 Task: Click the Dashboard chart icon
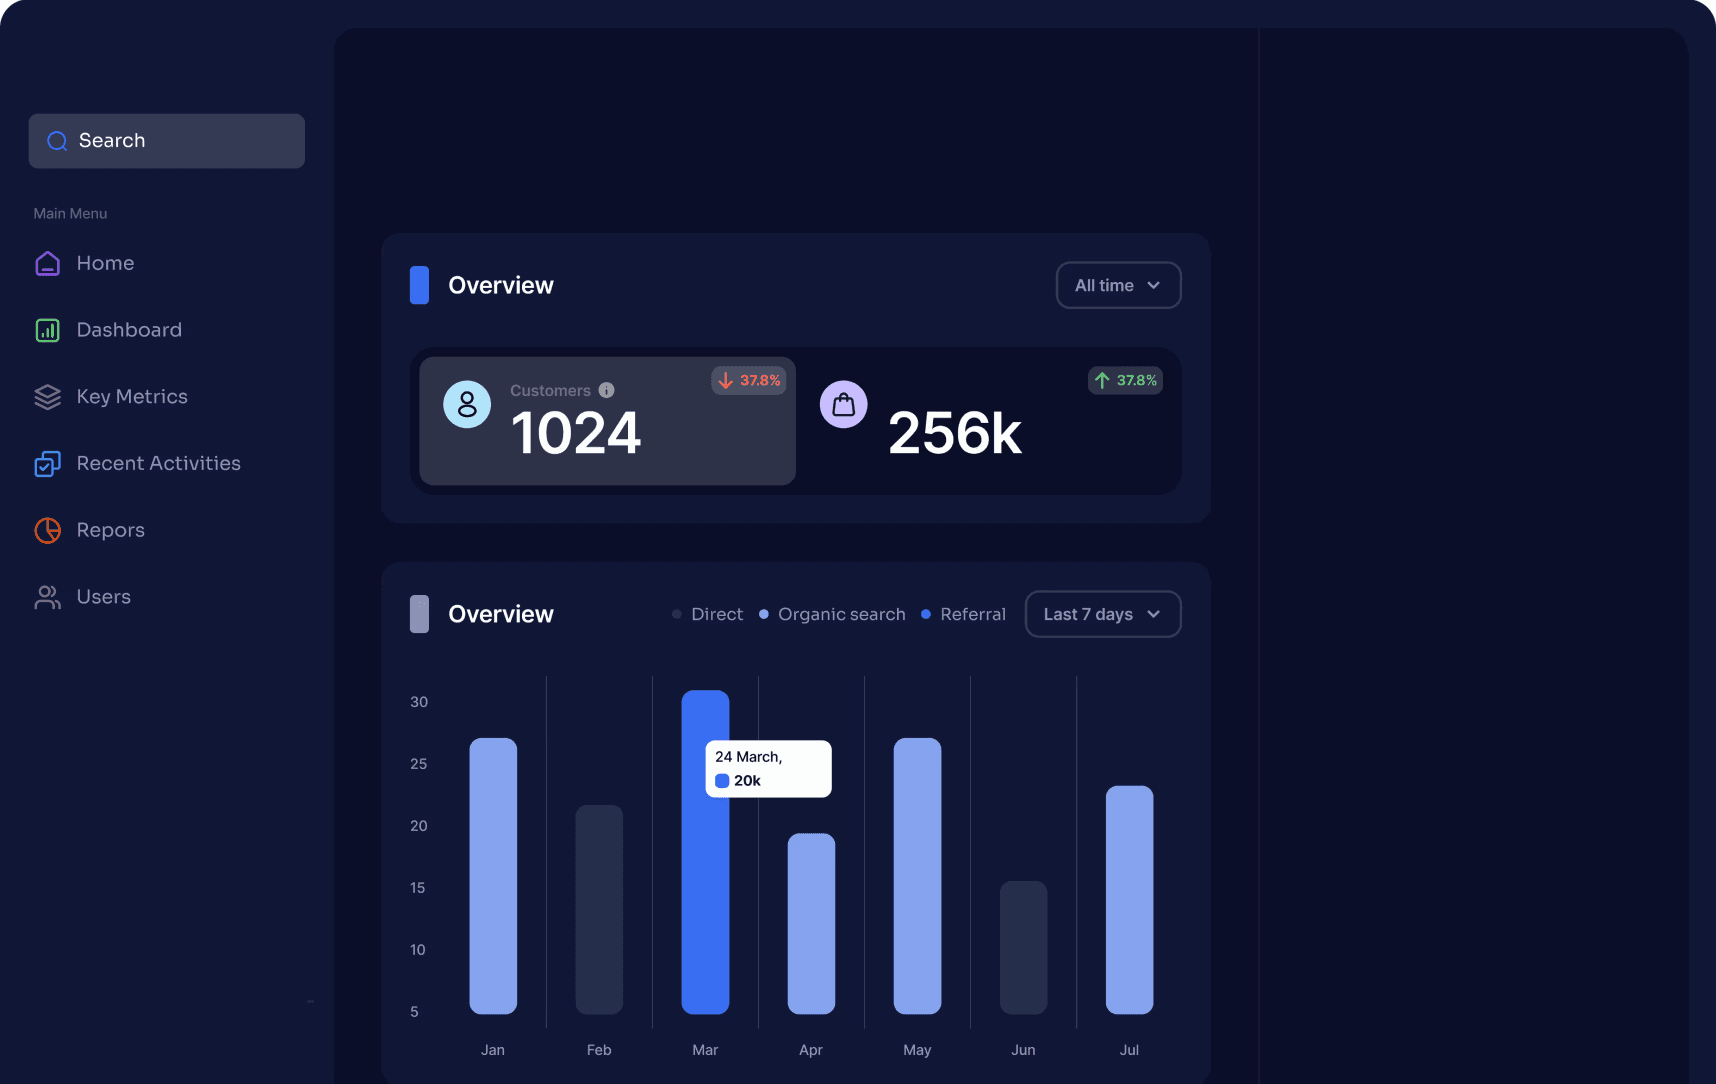[x=48, y=330]
